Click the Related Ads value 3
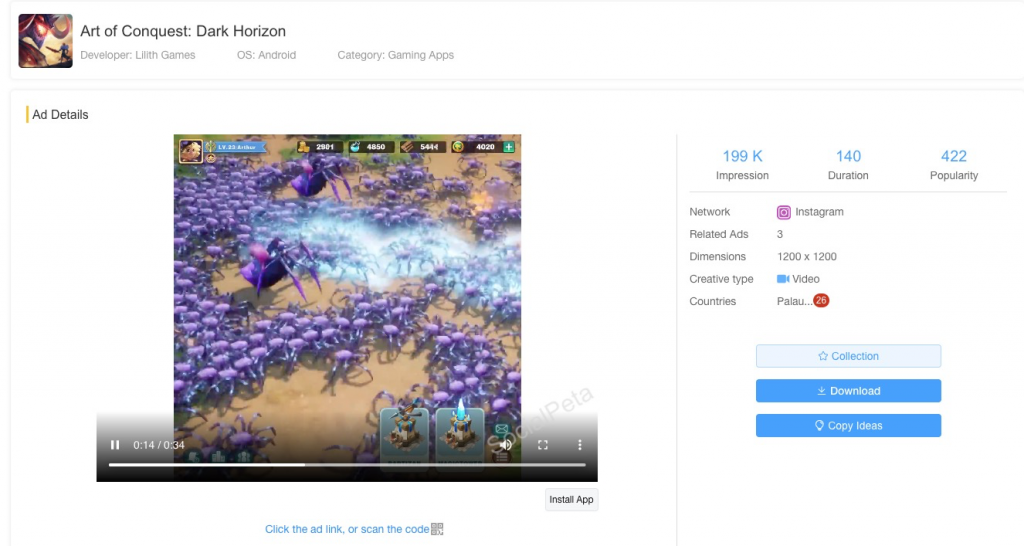Screen dimensions: 1024x546 [780, 234]
